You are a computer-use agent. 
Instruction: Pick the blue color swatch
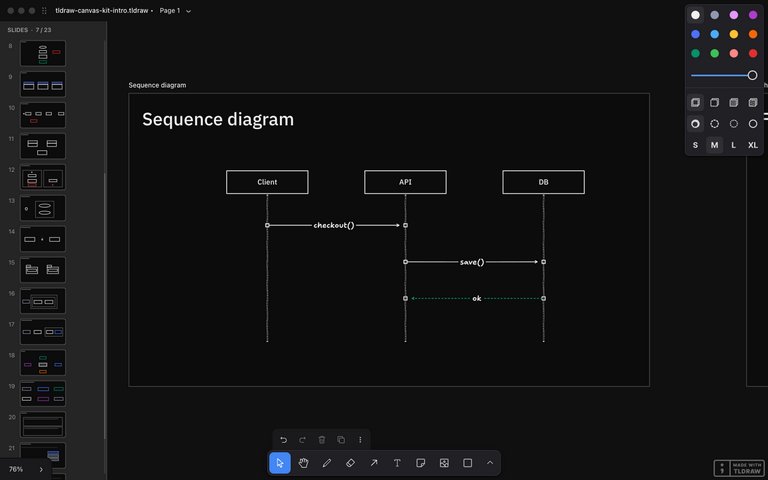(695, 34)
